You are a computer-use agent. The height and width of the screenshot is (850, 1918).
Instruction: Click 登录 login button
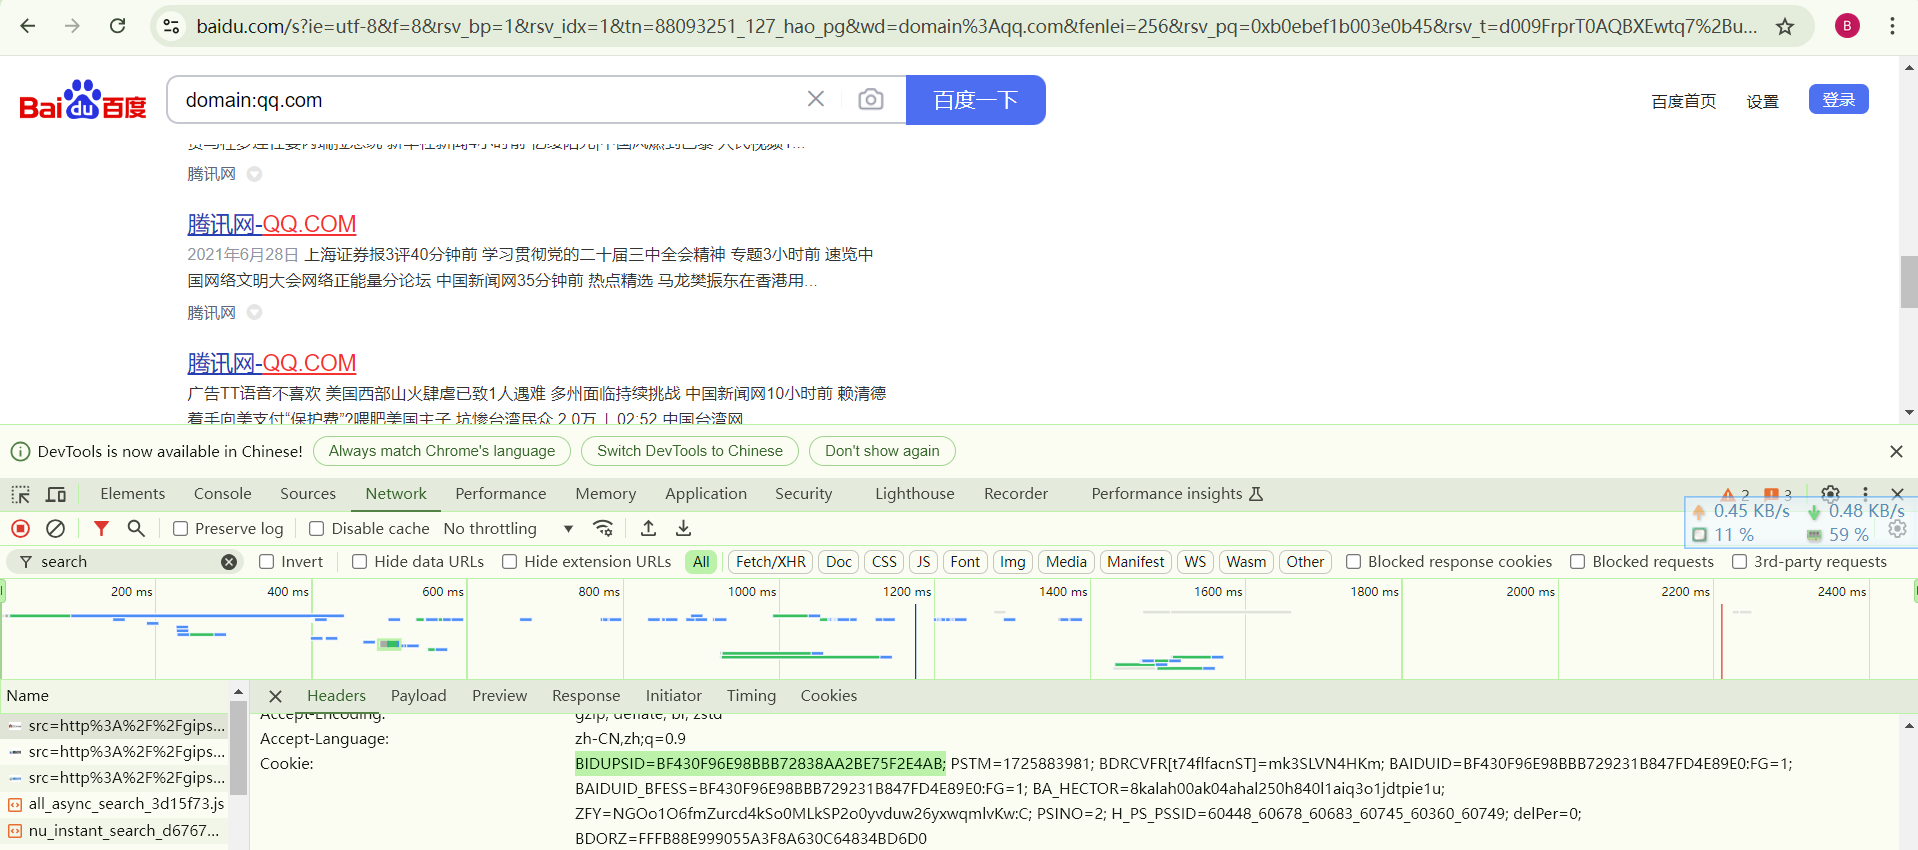[x=1839, y=99]
